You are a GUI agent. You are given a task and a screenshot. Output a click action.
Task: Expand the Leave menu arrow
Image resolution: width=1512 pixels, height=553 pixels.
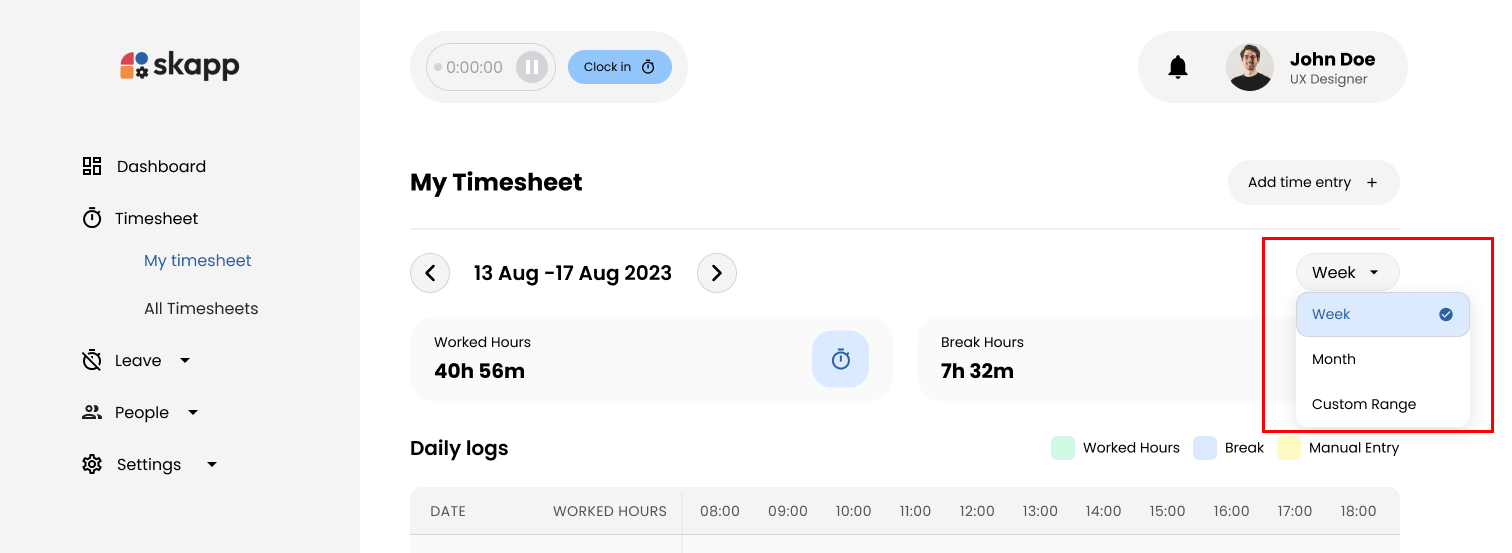pos(185,360)
